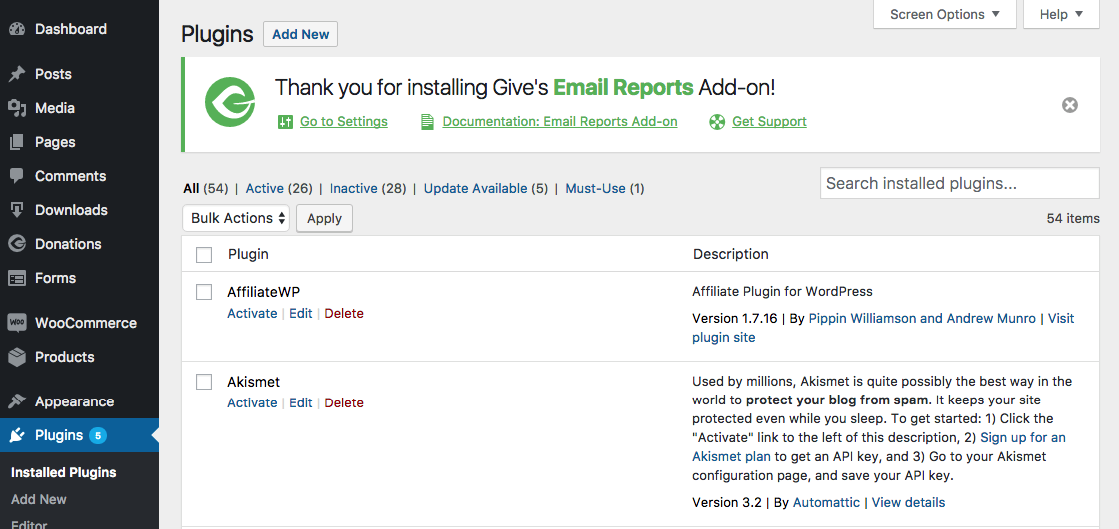
Task: Click the Plugins update count badge 5
Action: point(98,435)
